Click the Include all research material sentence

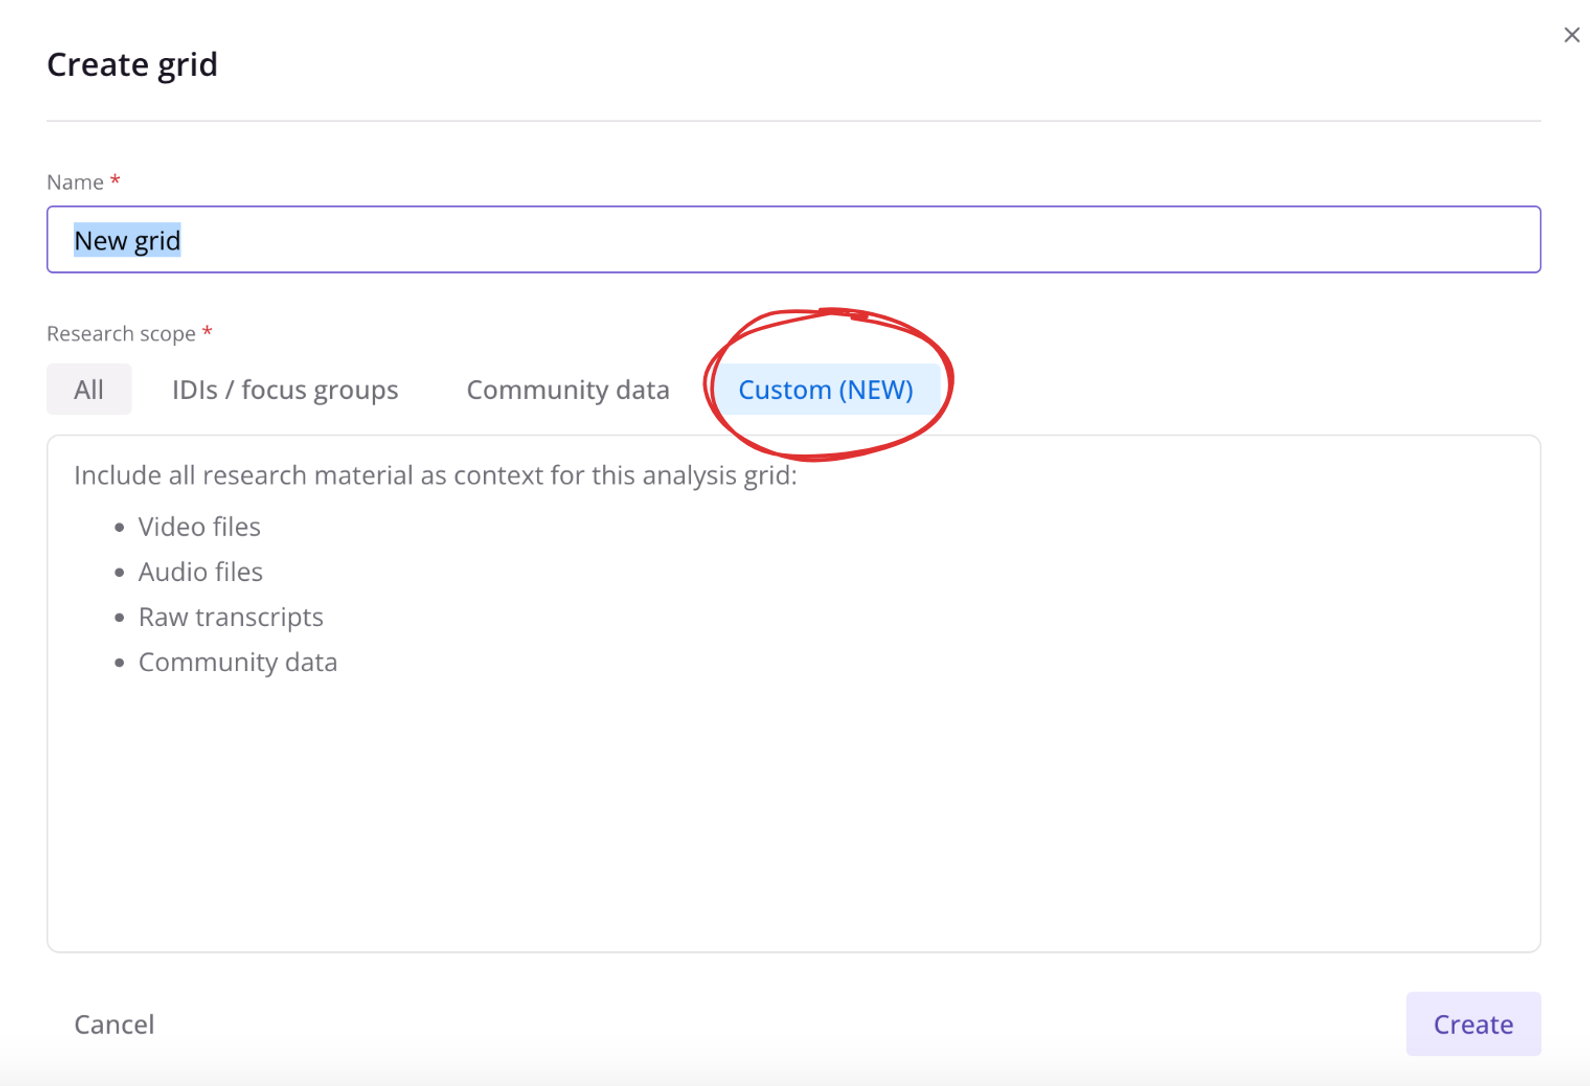pos(436,475)
